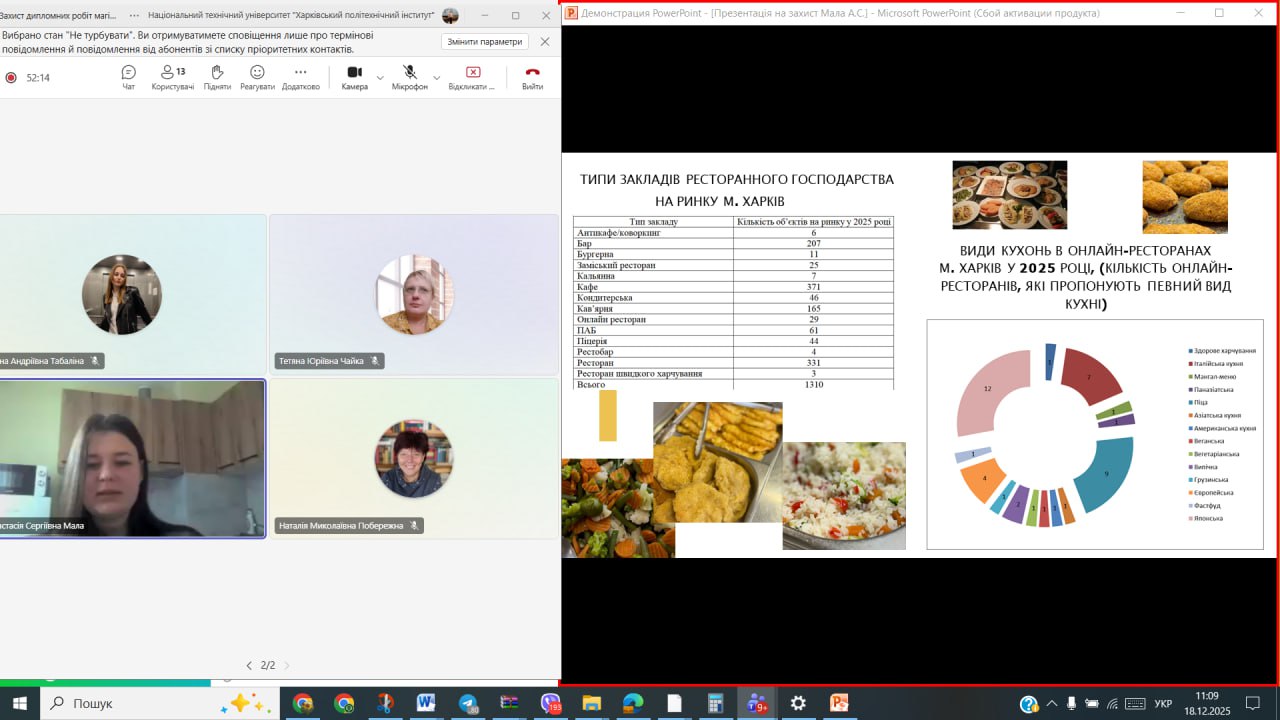The height and width of the screenshot is (720, 1280).
Task: Dismiss the Do Not Disturb notification banner
Action: click(x=545, y=42)
